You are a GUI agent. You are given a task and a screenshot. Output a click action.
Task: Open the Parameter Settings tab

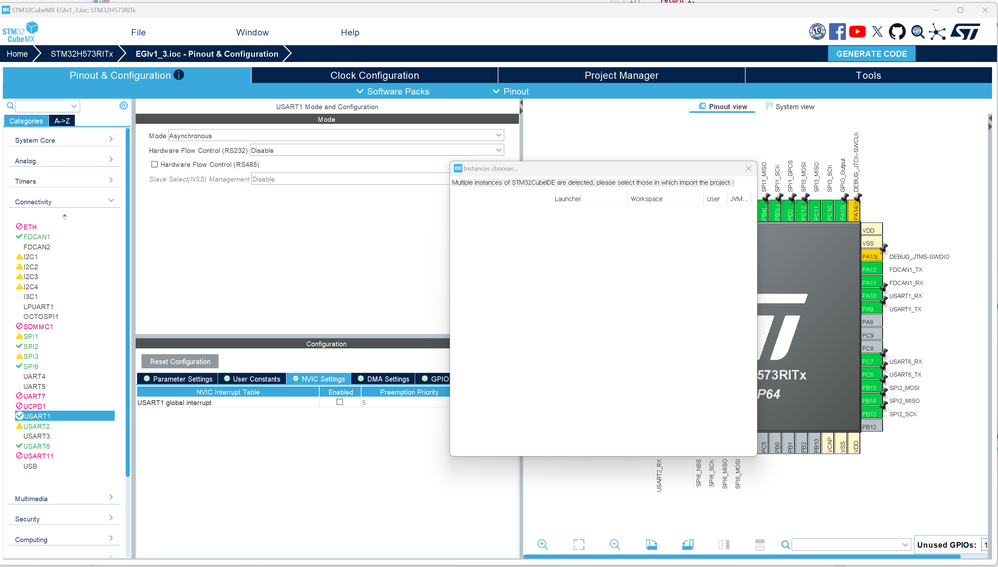click(x=177, y=379)
